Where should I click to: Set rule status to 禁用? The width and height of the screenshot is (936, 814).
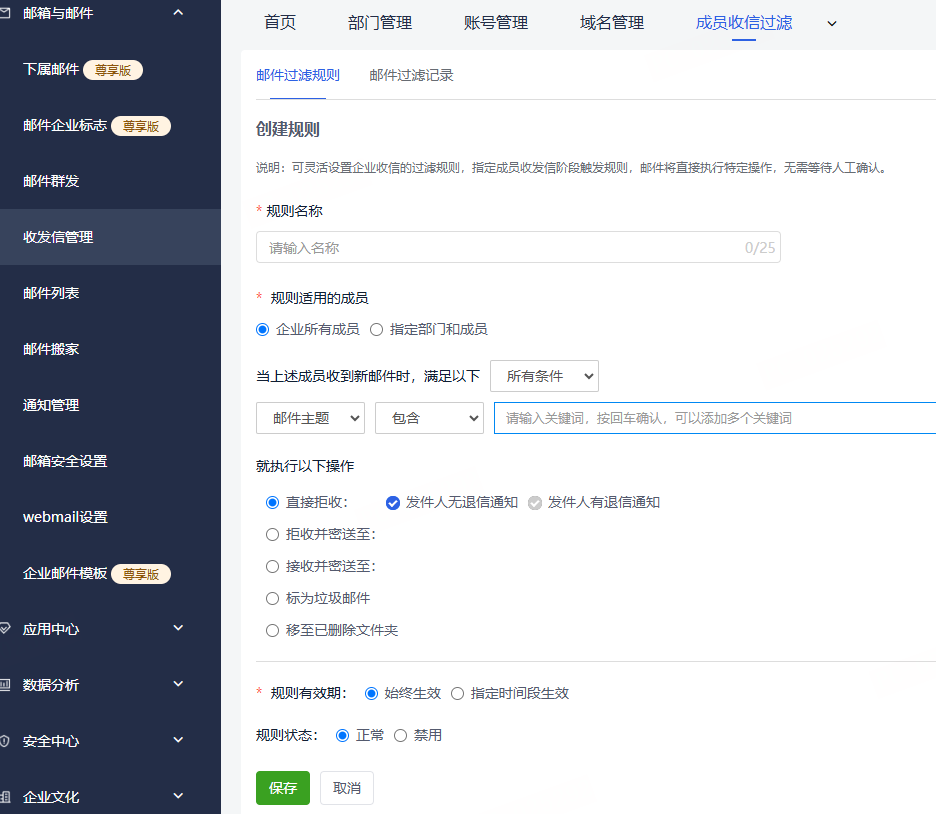click(401, 735)
